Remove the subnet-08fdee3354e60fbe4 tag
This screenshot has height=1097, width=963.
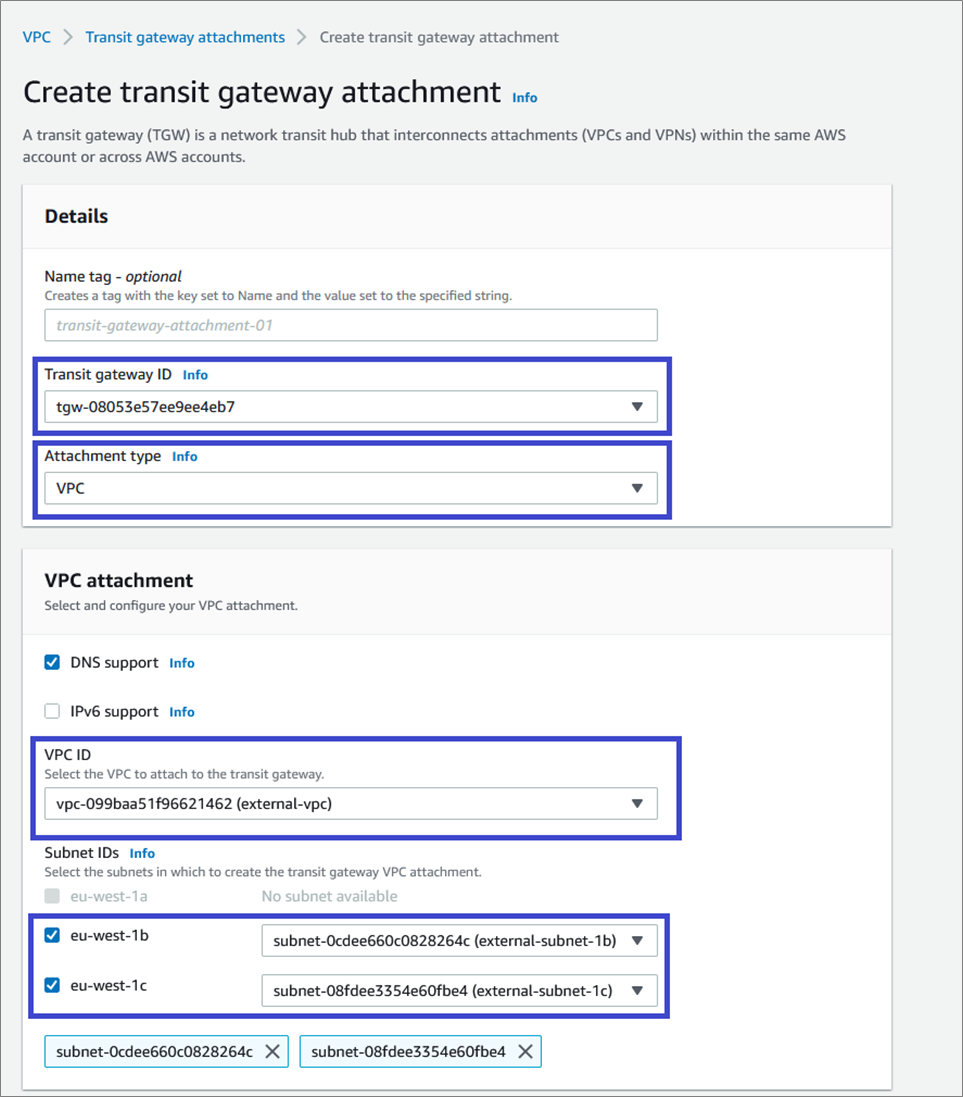(x=525, y=1051)
